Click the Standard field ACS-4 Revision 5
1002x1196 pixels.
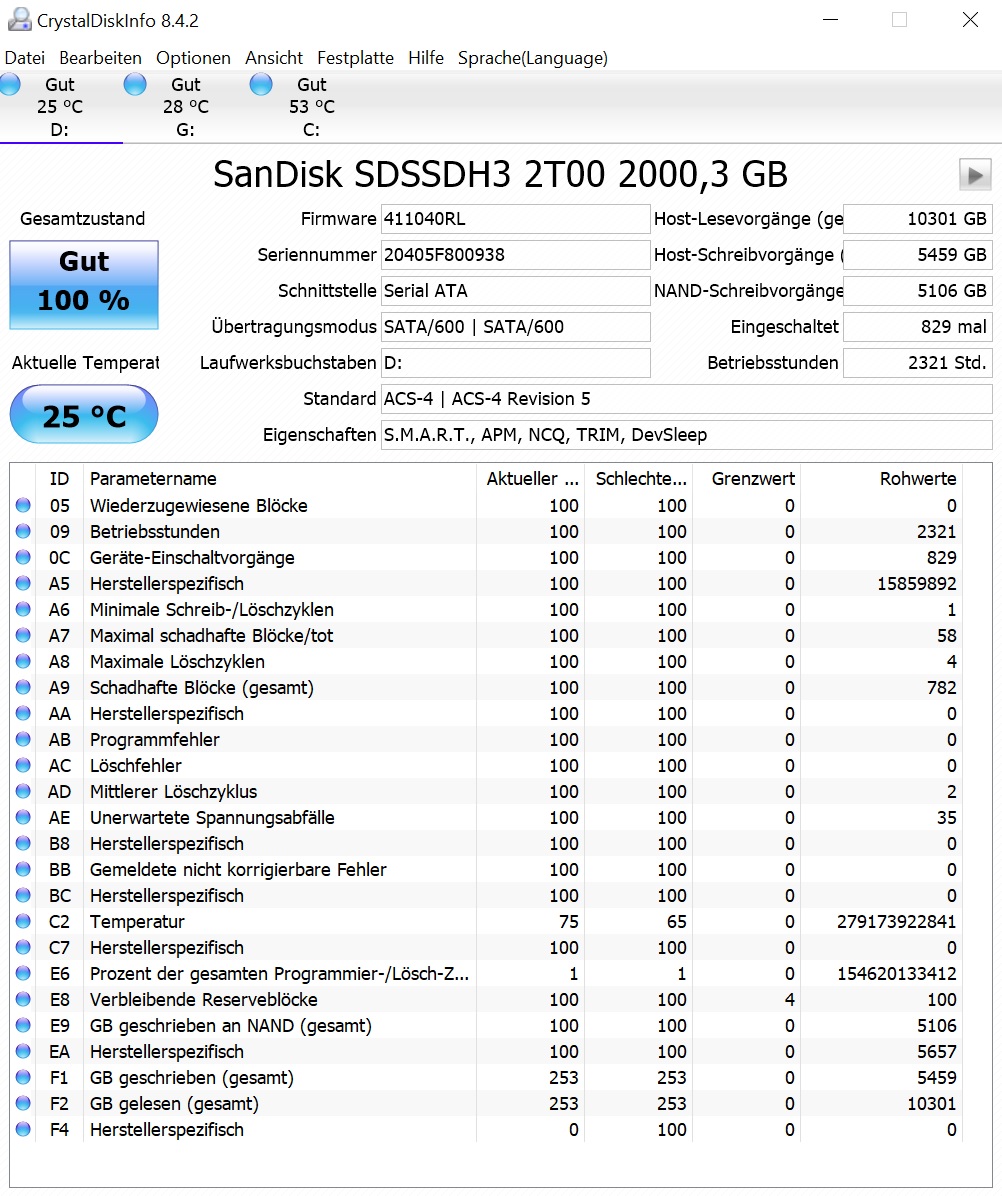pyautogui.click(x=686, y=398)
